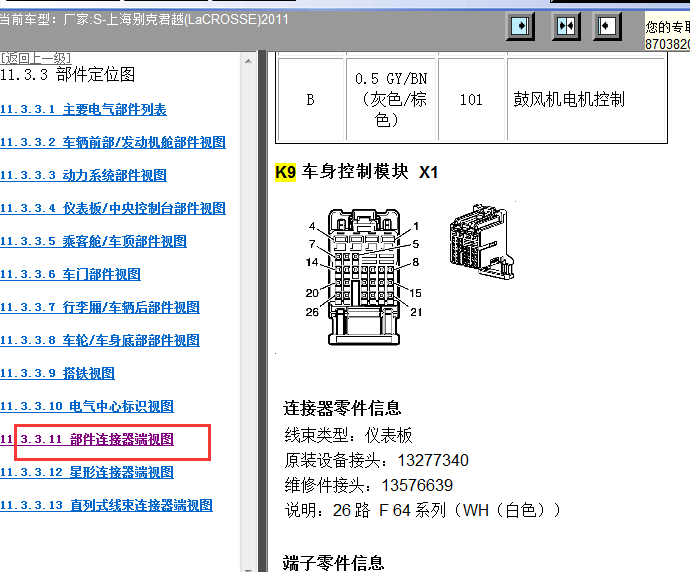690x572 pixels.
Task: Click the split-center panel layout icon
Action: click(566, 26)
